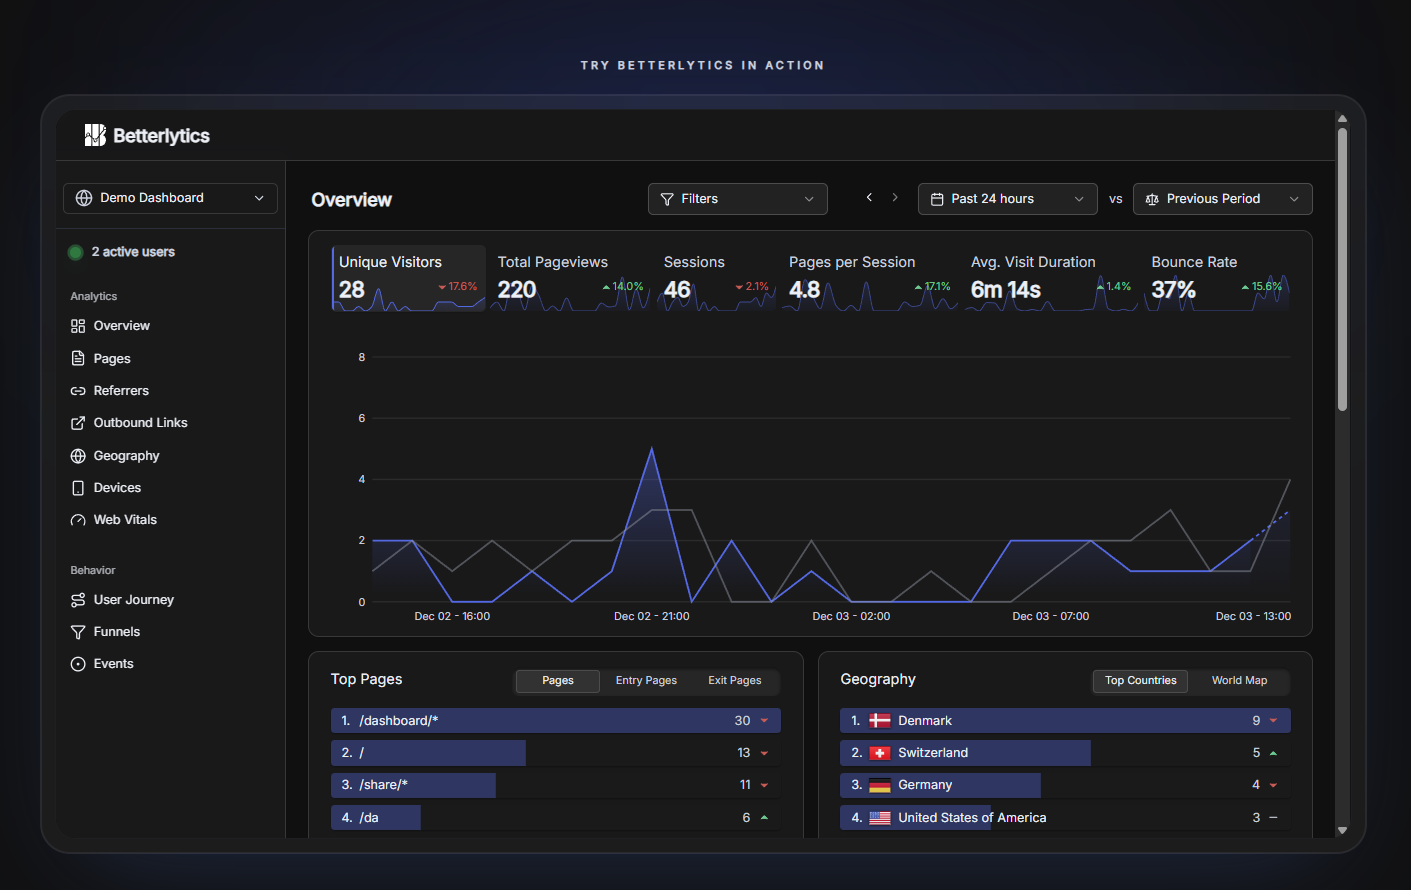Switch to the Entry Pages tab
Image resolution: width=1411 pixels, height=890 pixels.
pos(646,680)
